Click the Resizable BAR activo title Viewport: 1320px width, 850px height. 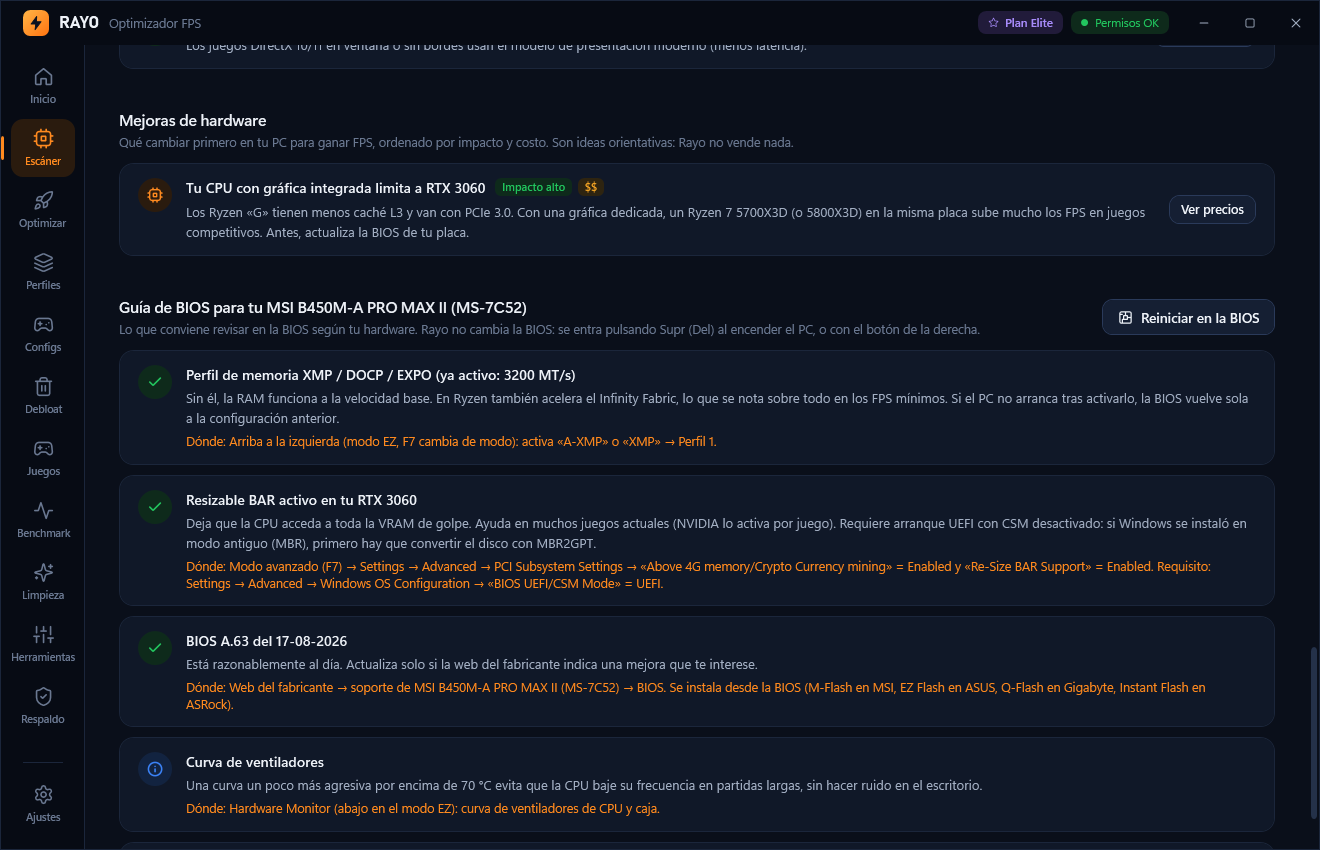(x=301, y=500)
